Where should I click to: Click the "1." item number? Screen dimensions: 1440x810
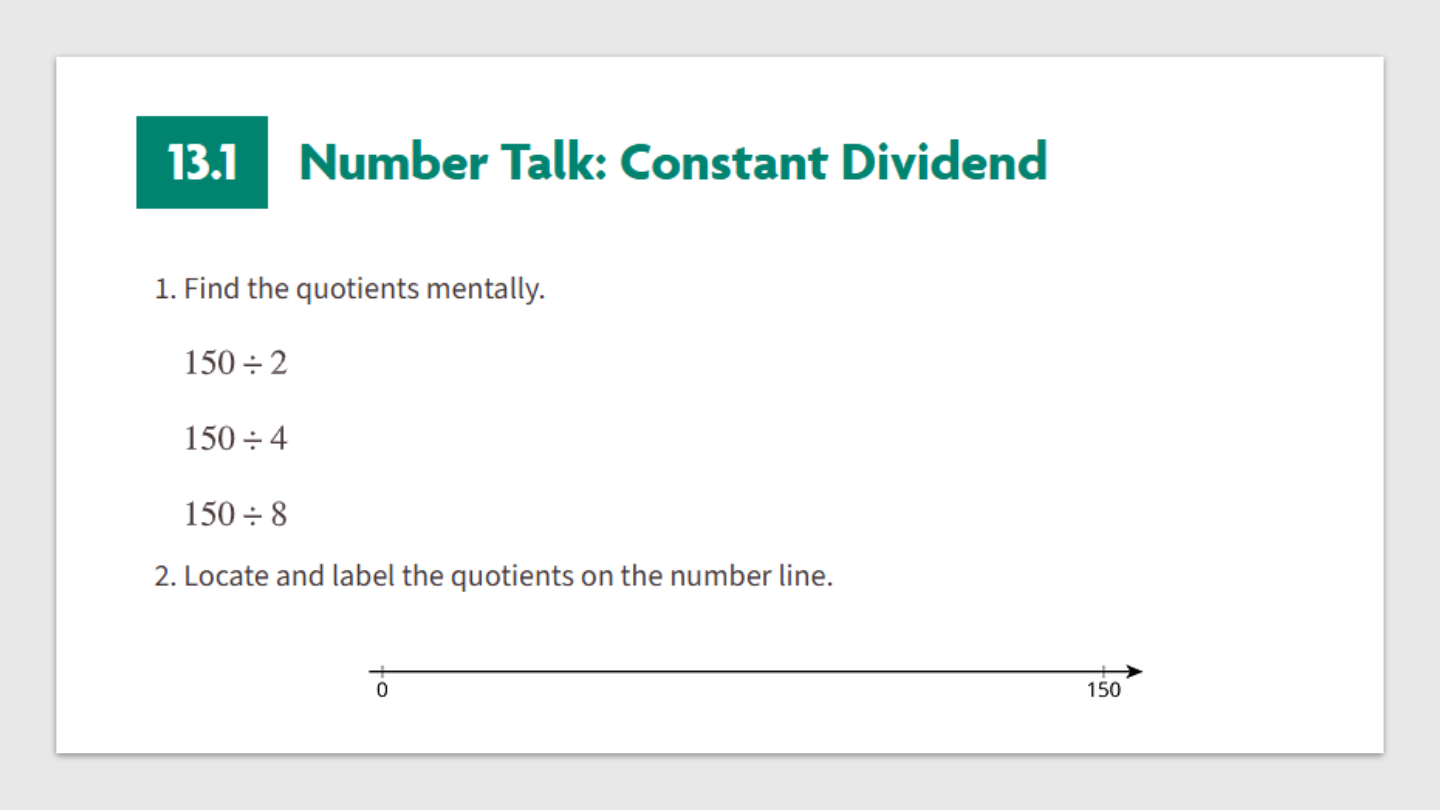pos(165,290)
